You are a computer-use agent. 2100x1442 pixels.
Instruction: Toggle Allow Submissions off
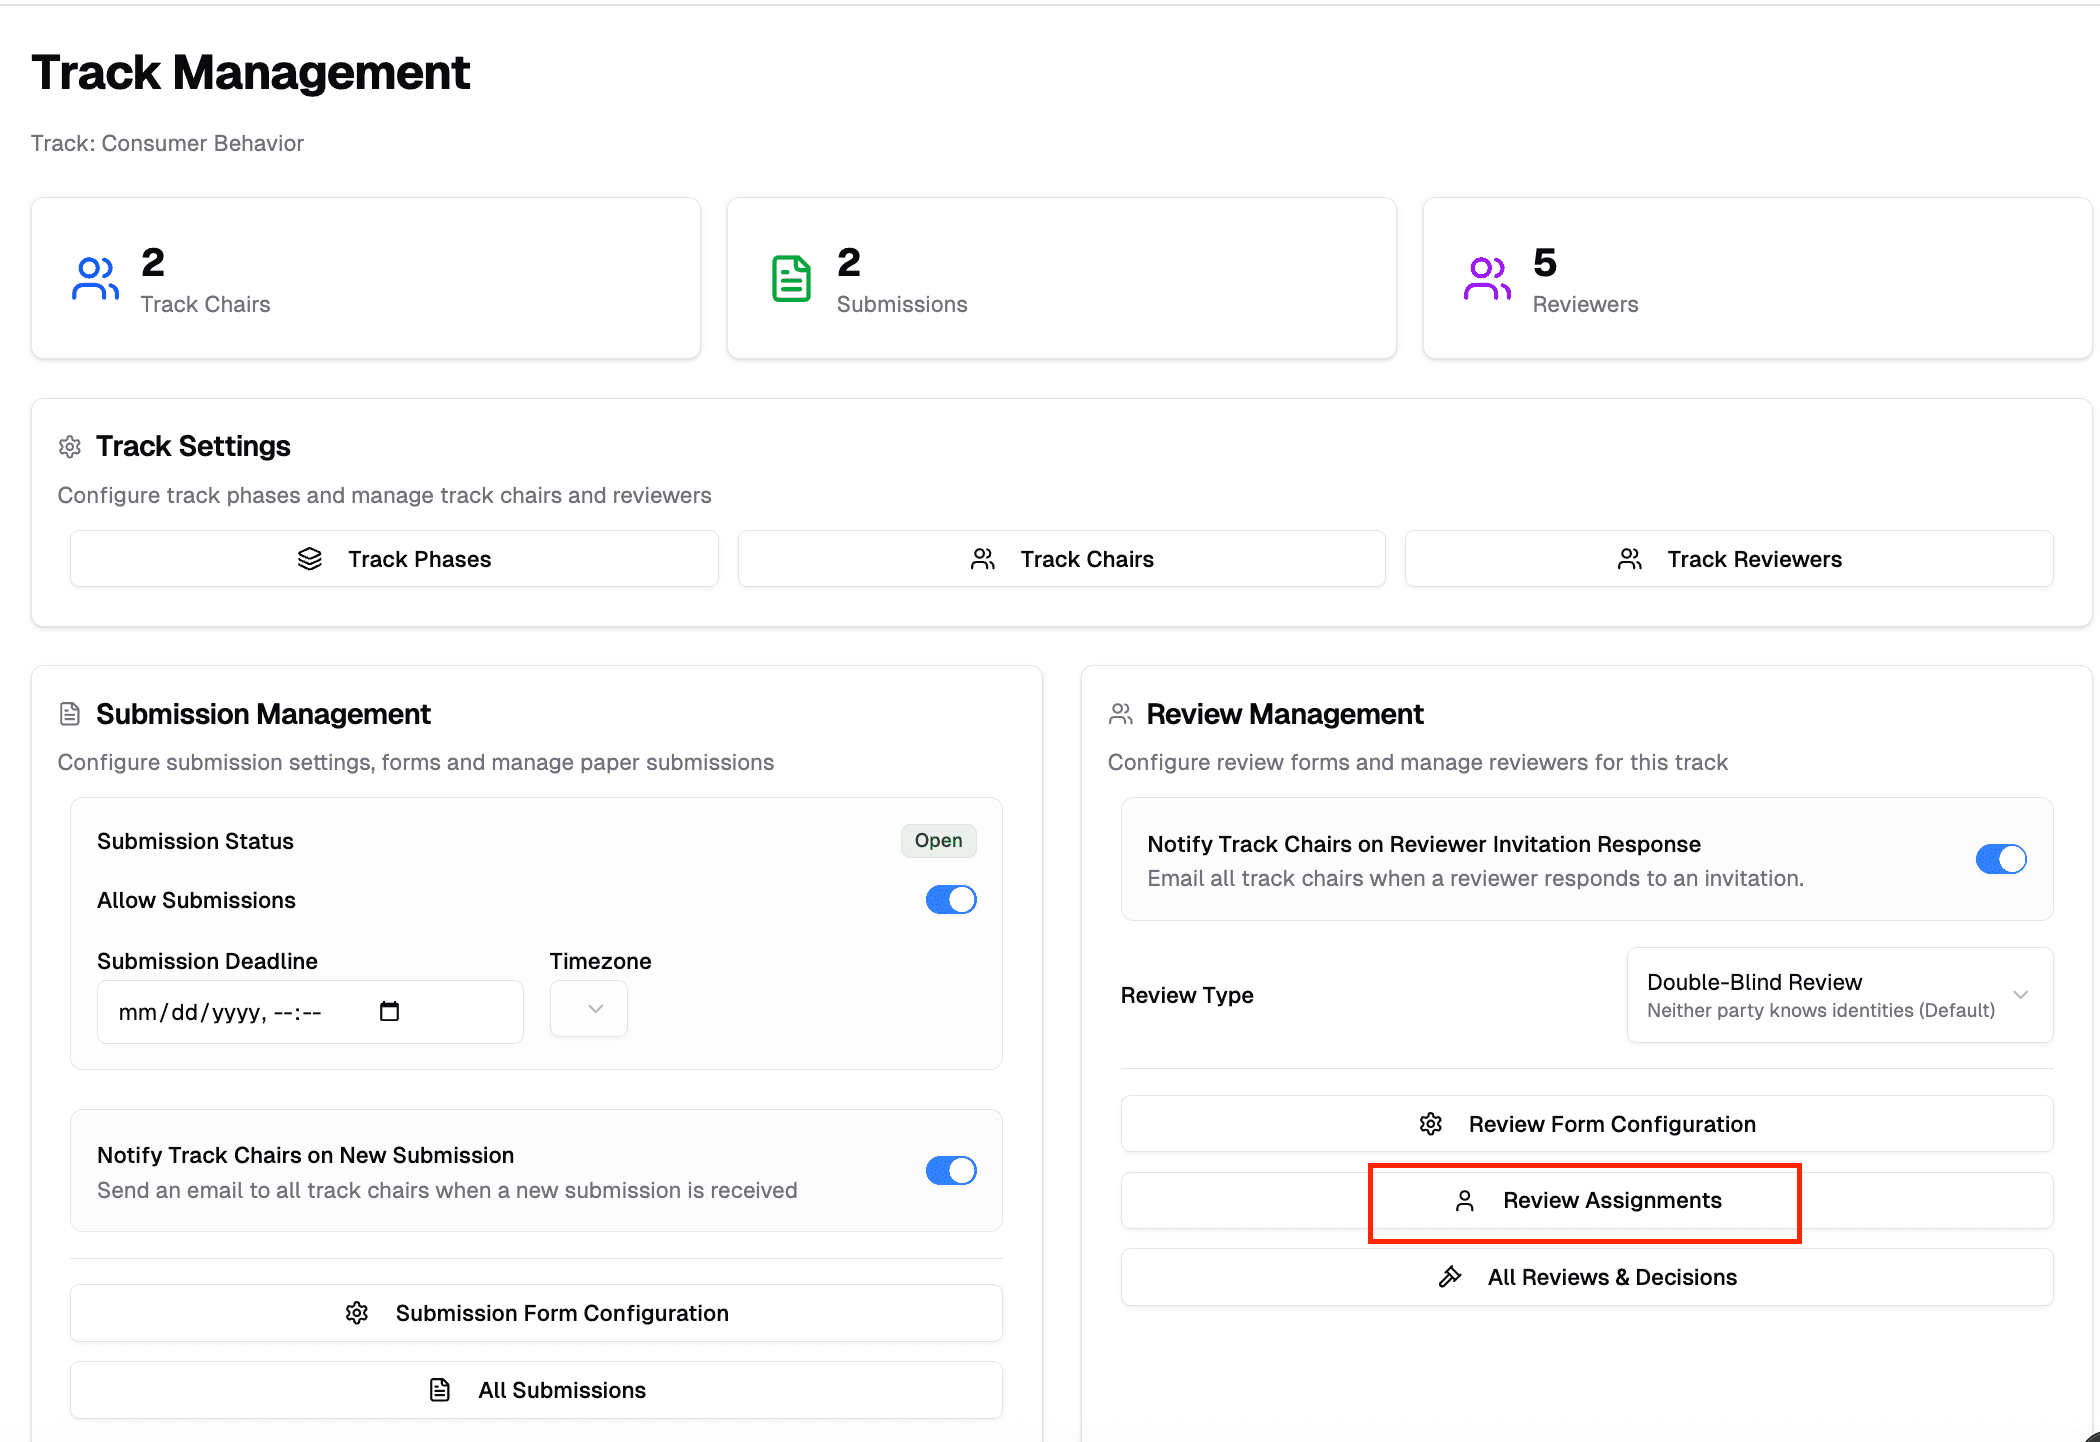(950, 899)
